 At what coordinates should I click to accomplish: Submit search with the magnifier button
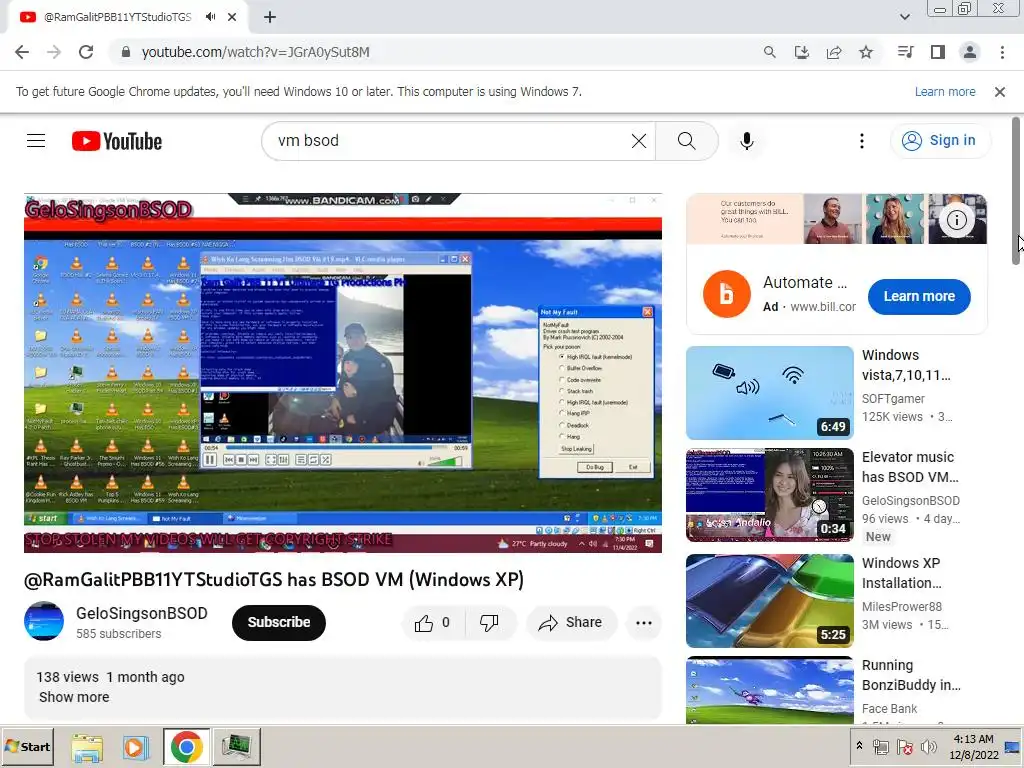tap(686, 140)
